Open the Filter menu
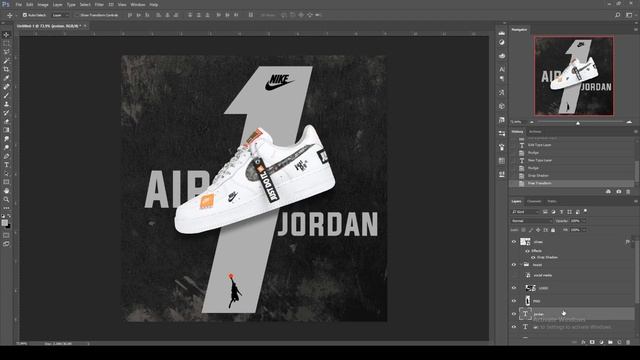 99,4
